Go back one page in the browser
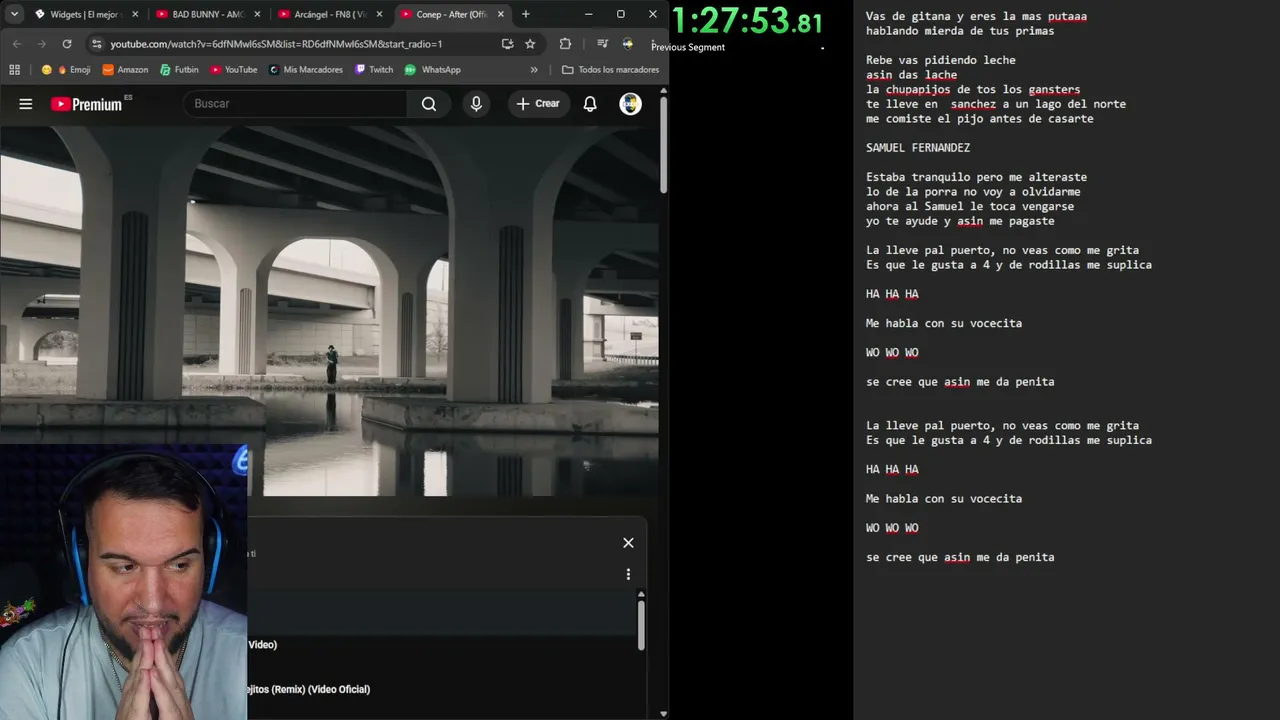This screenshot has height=720, width=1280. [16, 44]
